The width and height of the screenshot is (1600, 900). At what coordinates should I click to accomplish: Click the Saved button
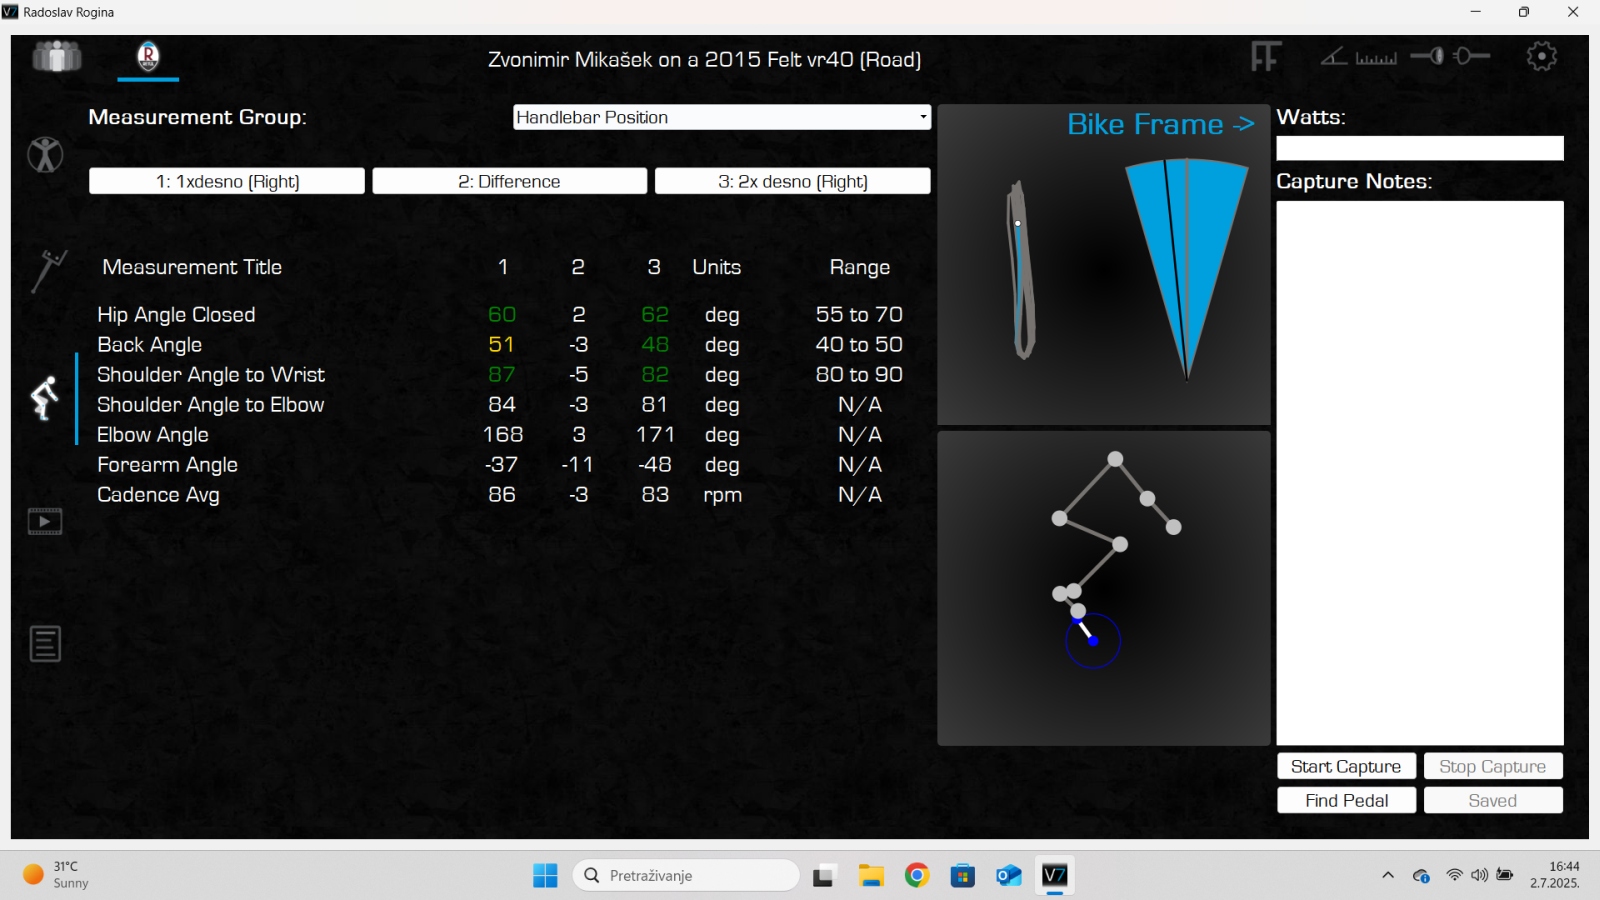1493,800
